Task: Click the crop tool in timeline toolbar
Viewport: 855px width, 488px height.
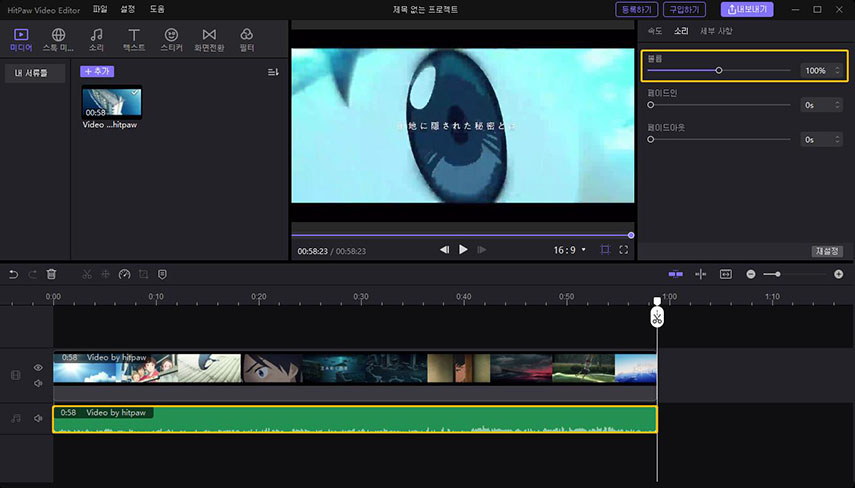Action: coord(143,274)
